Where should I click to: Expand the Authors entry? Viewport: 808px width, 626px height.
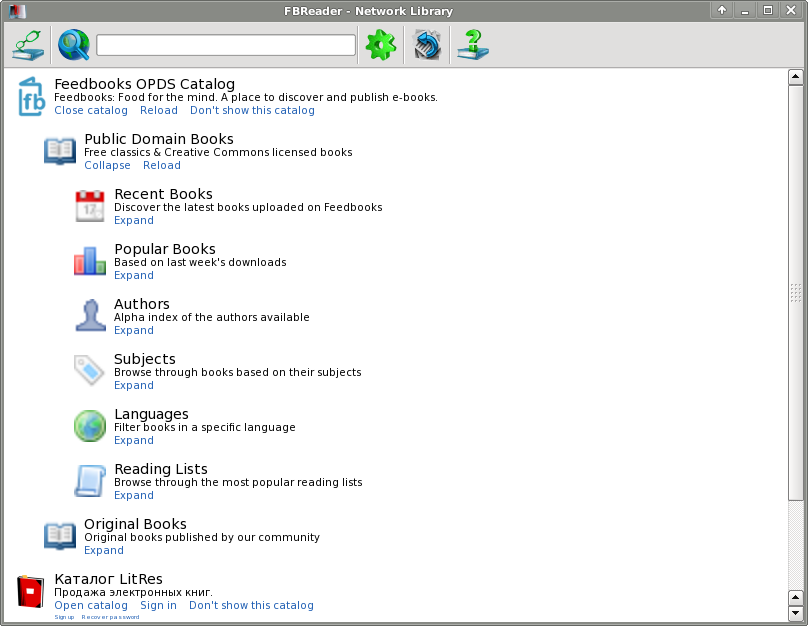(134, 330)
